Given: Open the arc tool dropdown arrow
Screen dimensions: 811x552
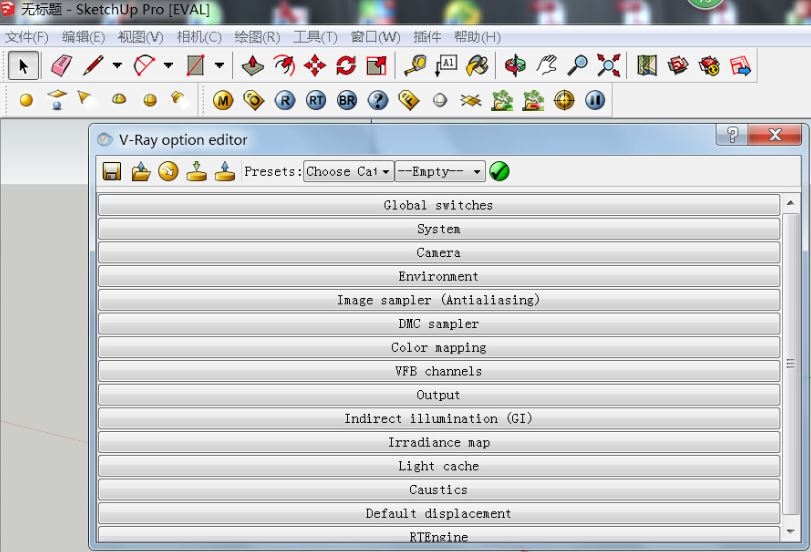Looking at the screenshot, I should coord(168,65).
